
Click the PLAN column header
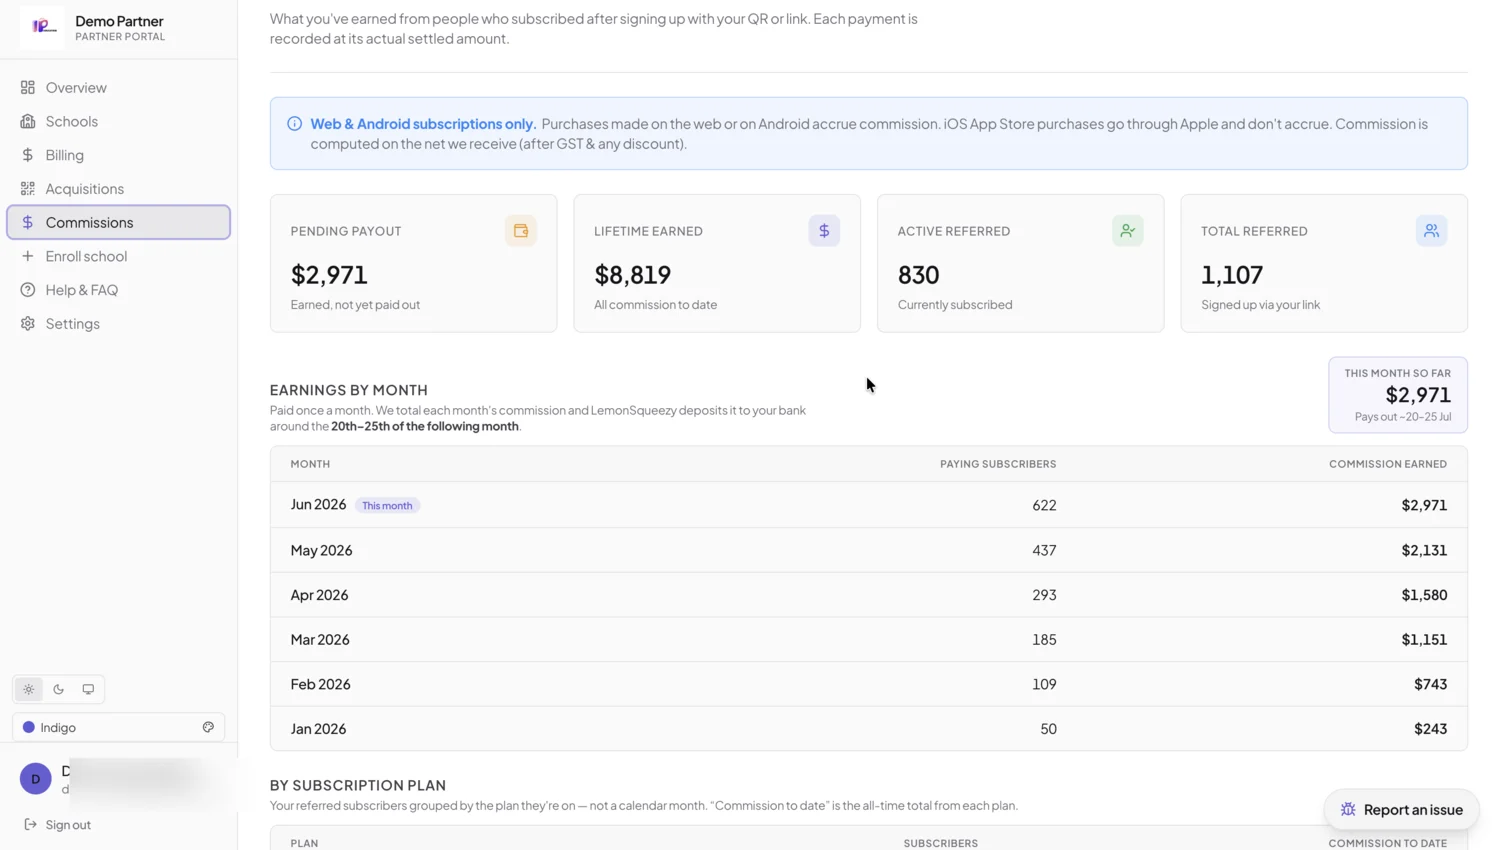coord(304,843)
